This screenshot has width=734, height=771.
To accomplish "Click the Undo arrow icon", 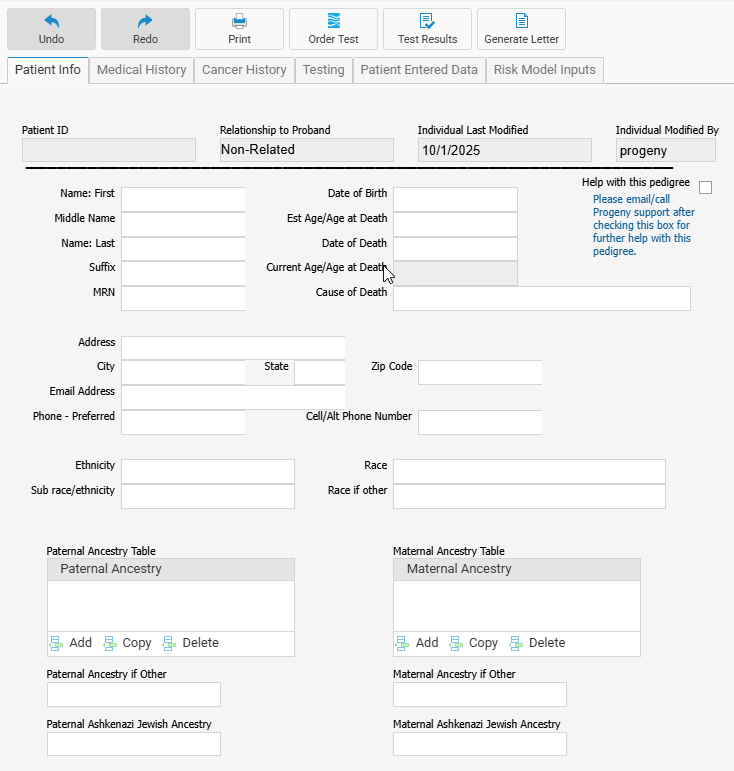I will coord(51,21).
